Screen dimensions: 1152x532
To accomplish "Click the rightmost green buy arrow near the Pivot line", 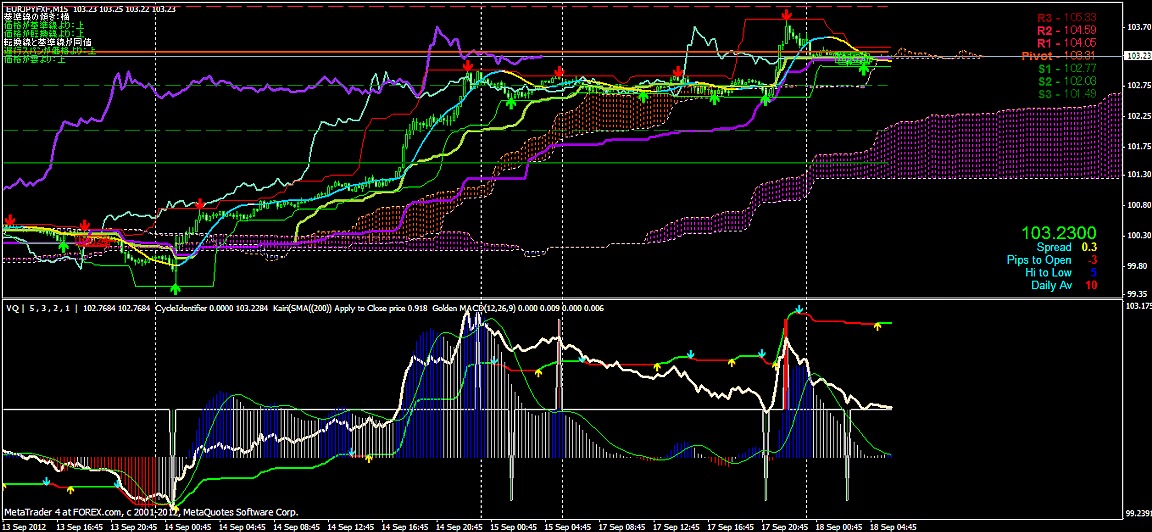I will (x=864, y=67).
